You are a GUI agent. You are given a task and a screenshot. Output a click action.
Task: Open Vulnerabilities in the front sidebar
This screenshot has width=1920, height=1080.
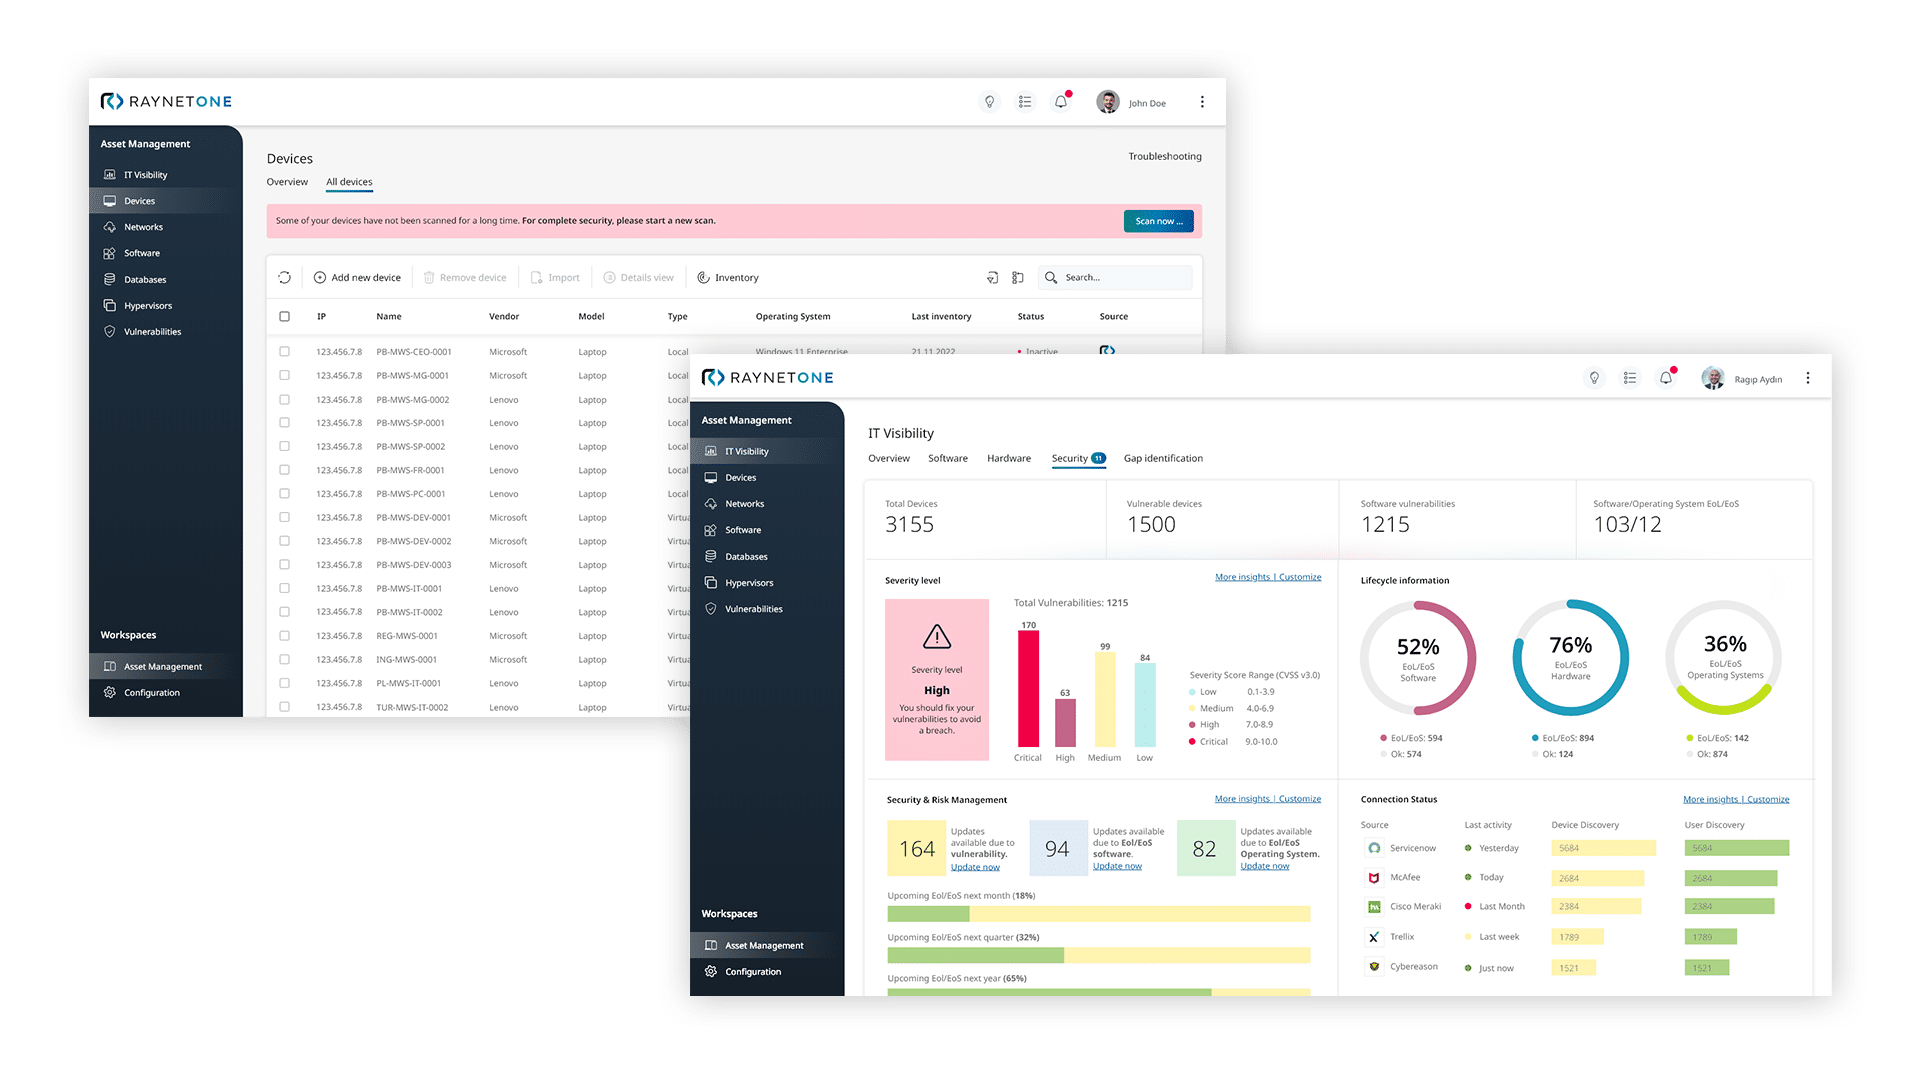(x=753, y=609)
